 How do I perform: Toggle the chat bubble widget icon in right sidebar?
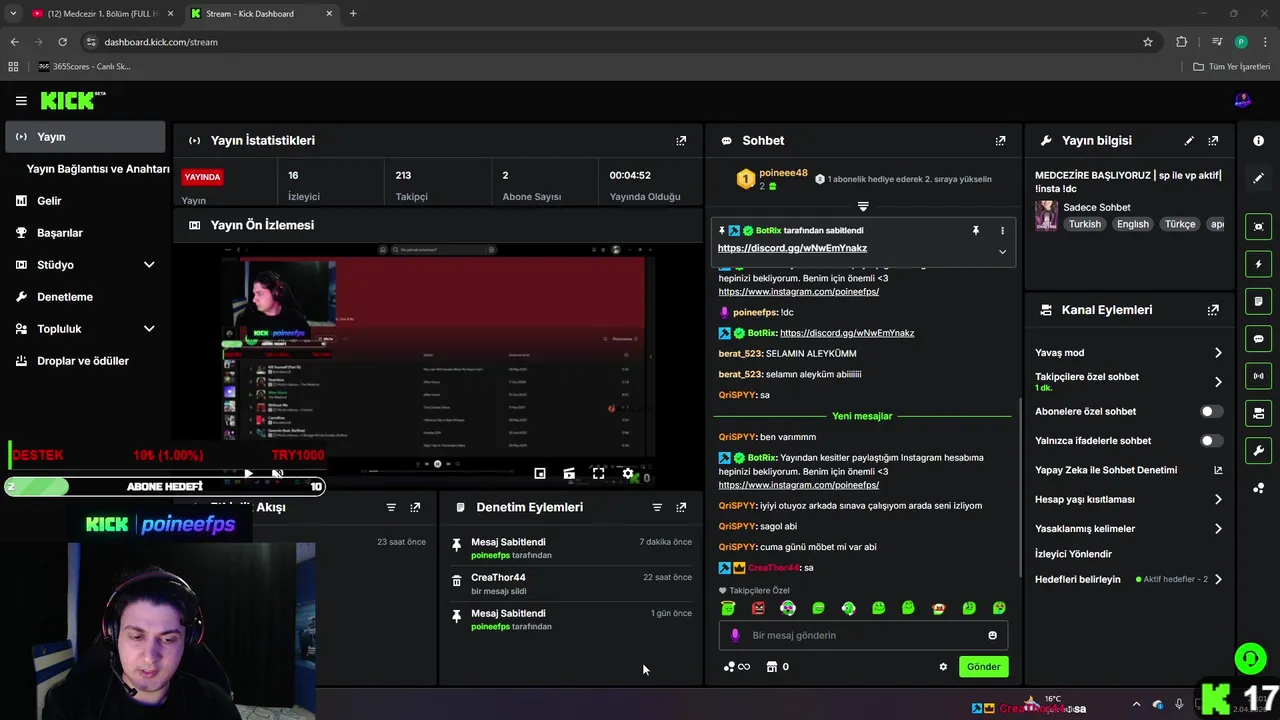coord(1259,339)
